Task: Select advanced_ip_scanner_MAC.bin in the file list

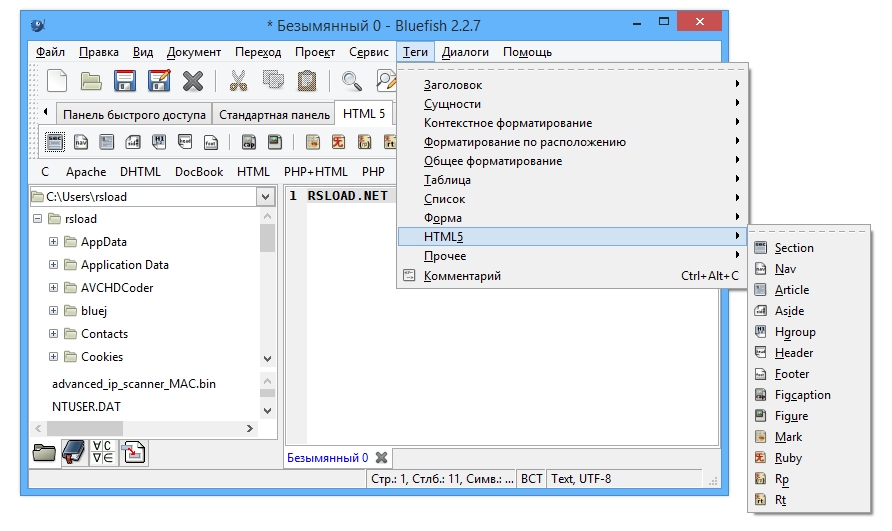Action: pos(134,384)
